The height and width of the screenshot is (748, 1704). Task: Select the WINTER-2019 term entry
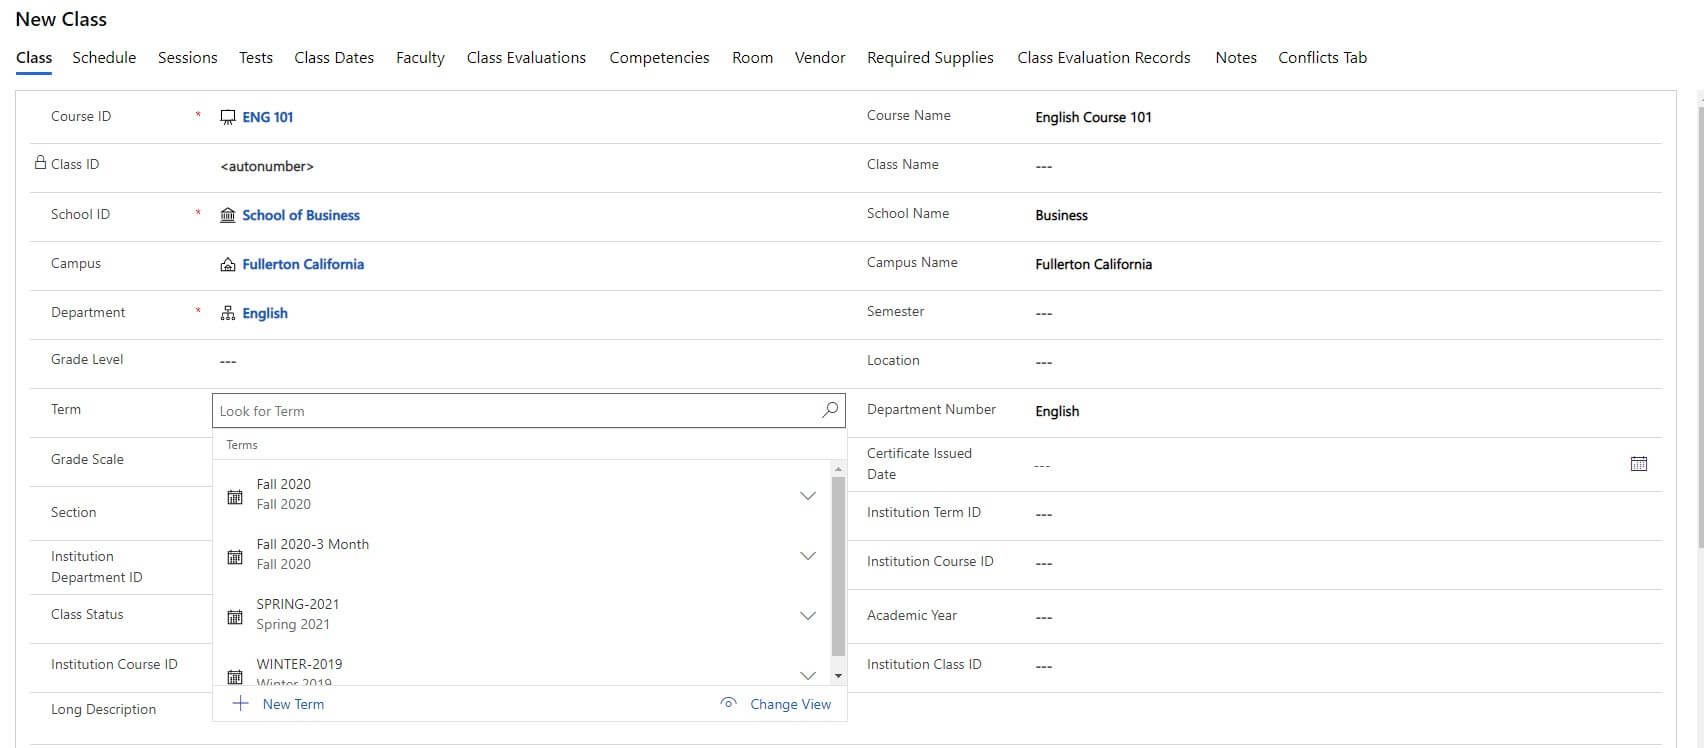coord(521,670)
